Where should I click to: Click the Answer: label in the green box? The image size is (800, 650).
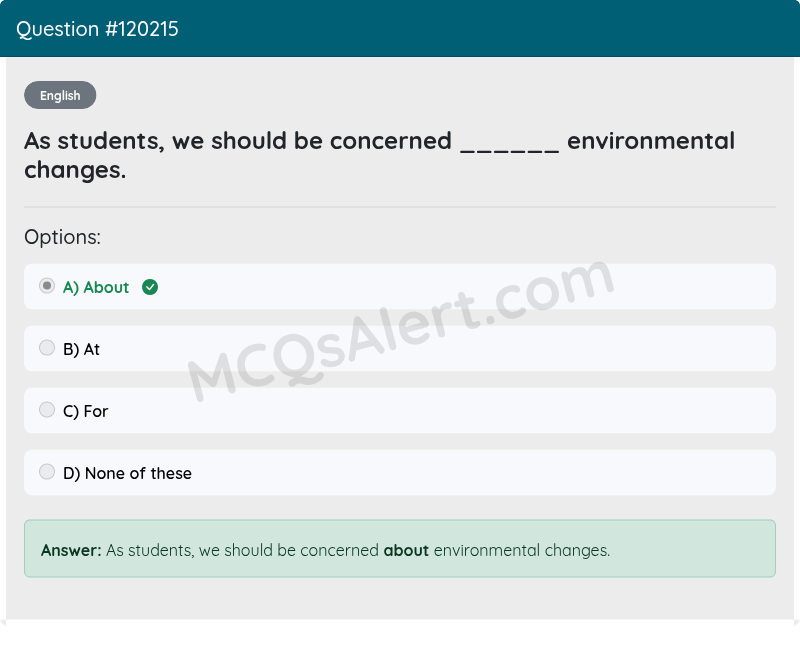pyautogui.click(x=68, y=550)
